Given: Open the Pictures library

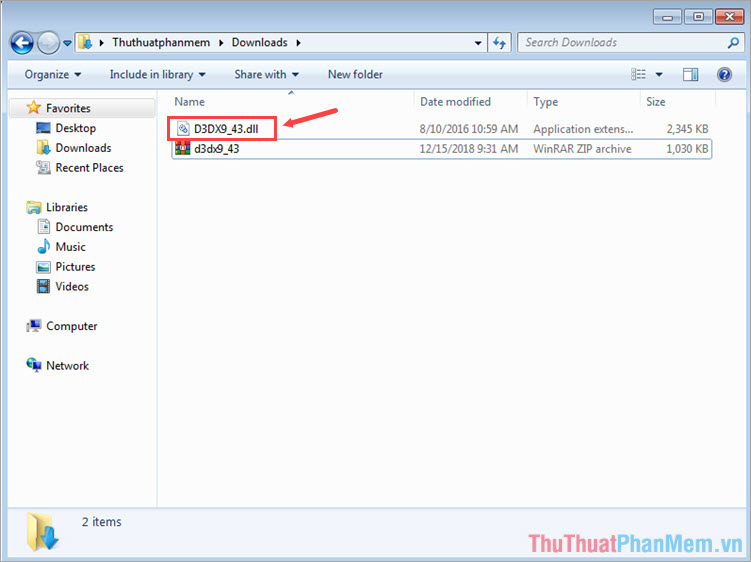Looking at the screenshot, I should tap(75, 267).
